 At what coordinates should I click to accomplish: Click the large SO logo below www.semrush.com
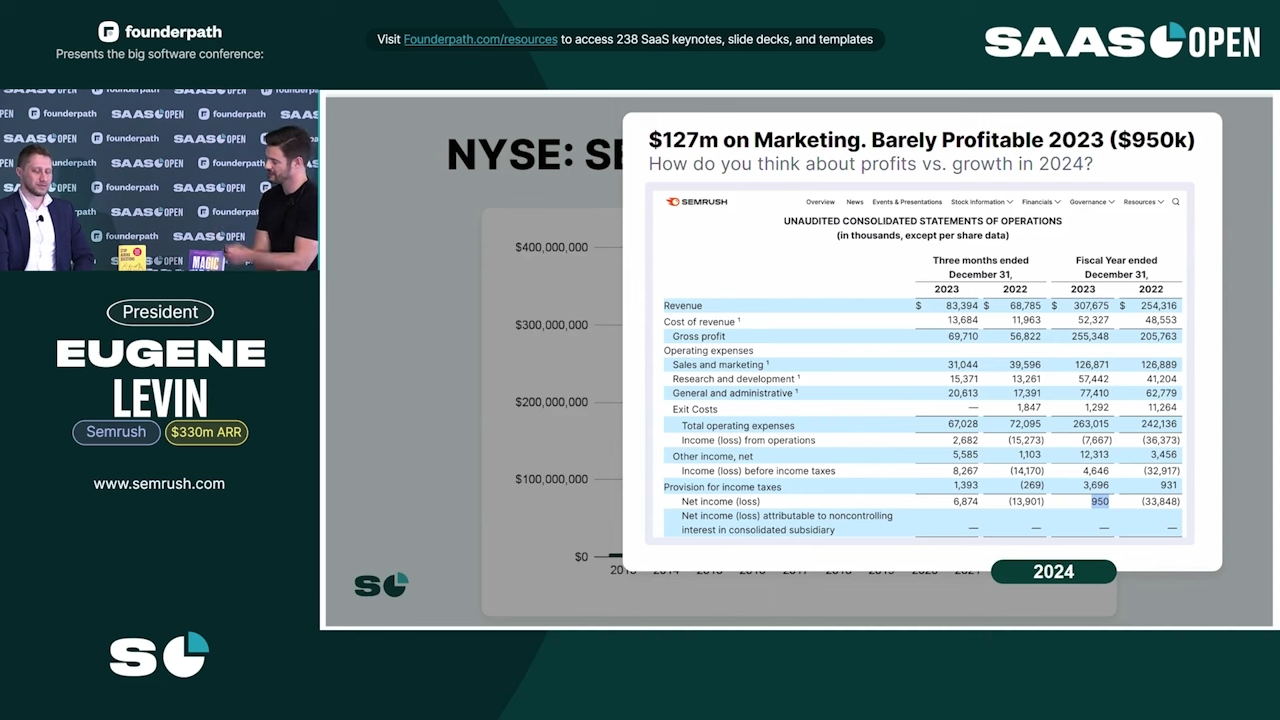tap(159, 654)
